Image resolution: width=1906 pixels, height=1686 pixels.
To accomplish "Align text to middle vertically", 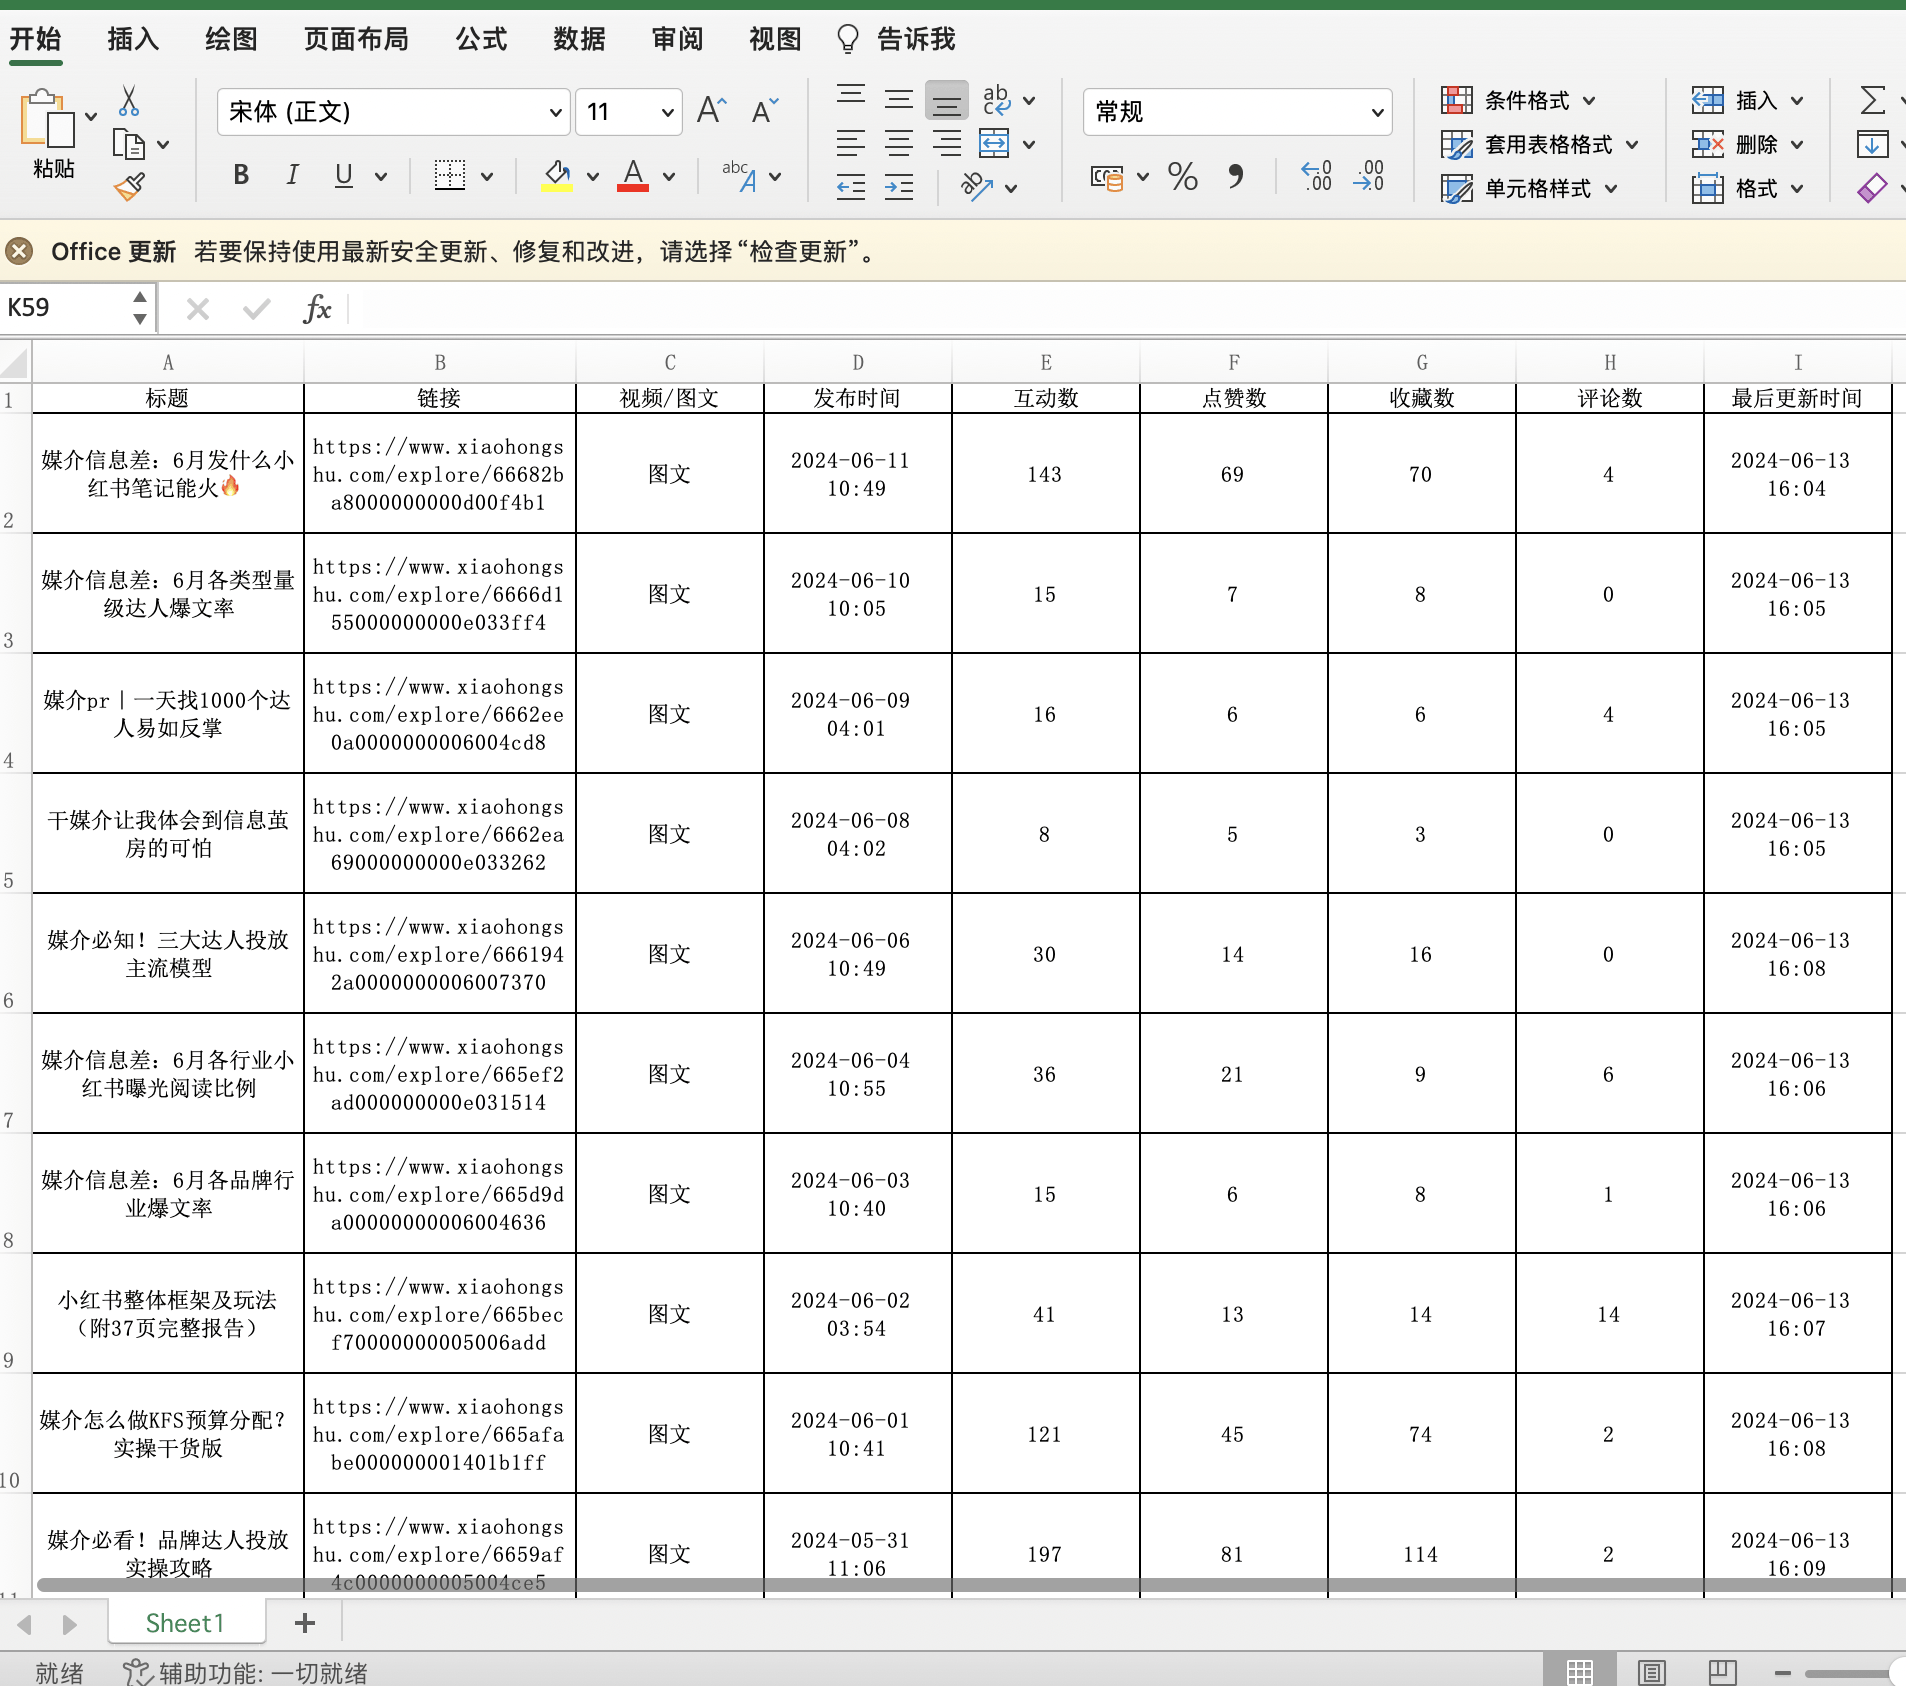I will [x=899, y=99].
